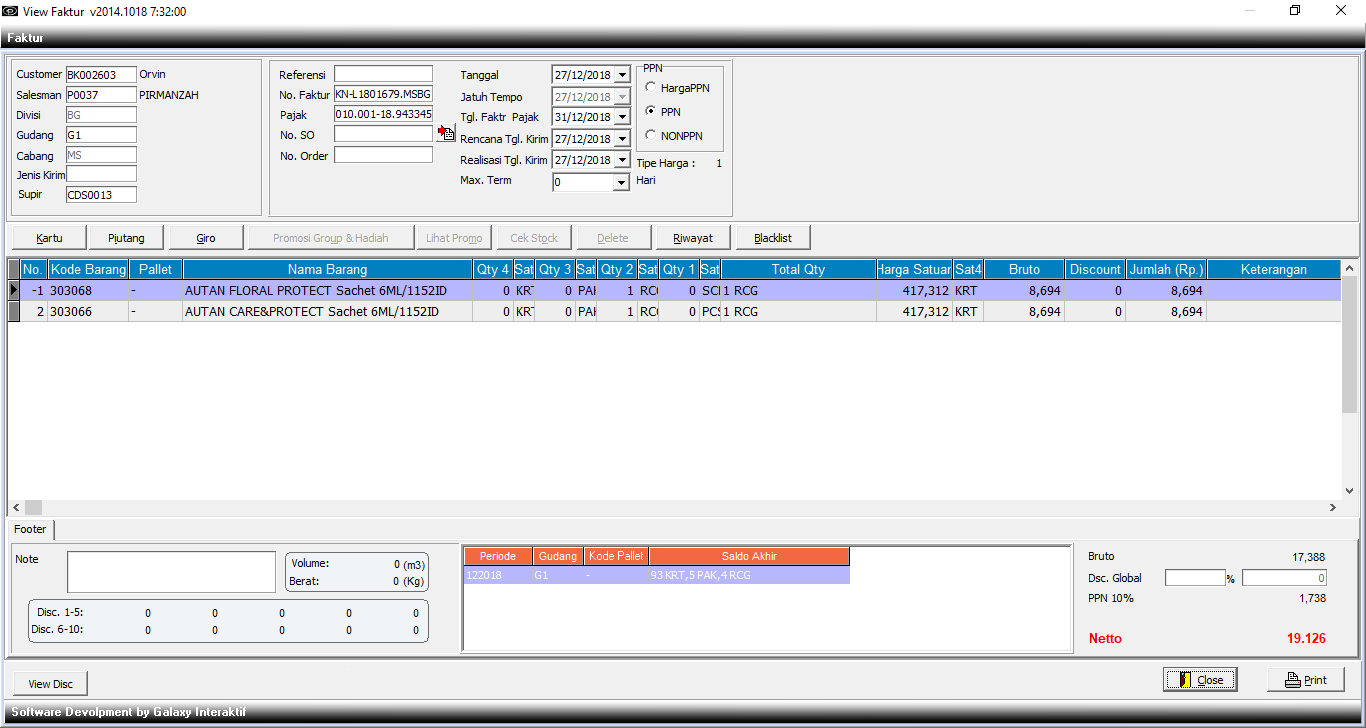Click the up arrow of table vertical scrollbar
1366x728 pixels.
(x=1349, y=269)
